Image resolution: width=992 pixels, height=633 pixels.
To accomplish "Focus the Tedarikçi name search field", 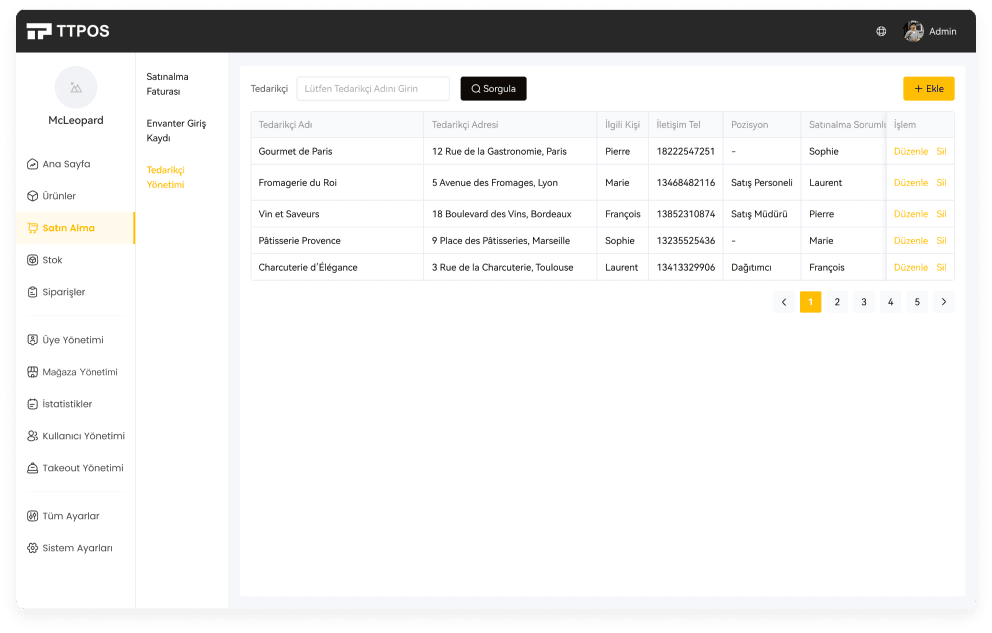I will (373, 89).
